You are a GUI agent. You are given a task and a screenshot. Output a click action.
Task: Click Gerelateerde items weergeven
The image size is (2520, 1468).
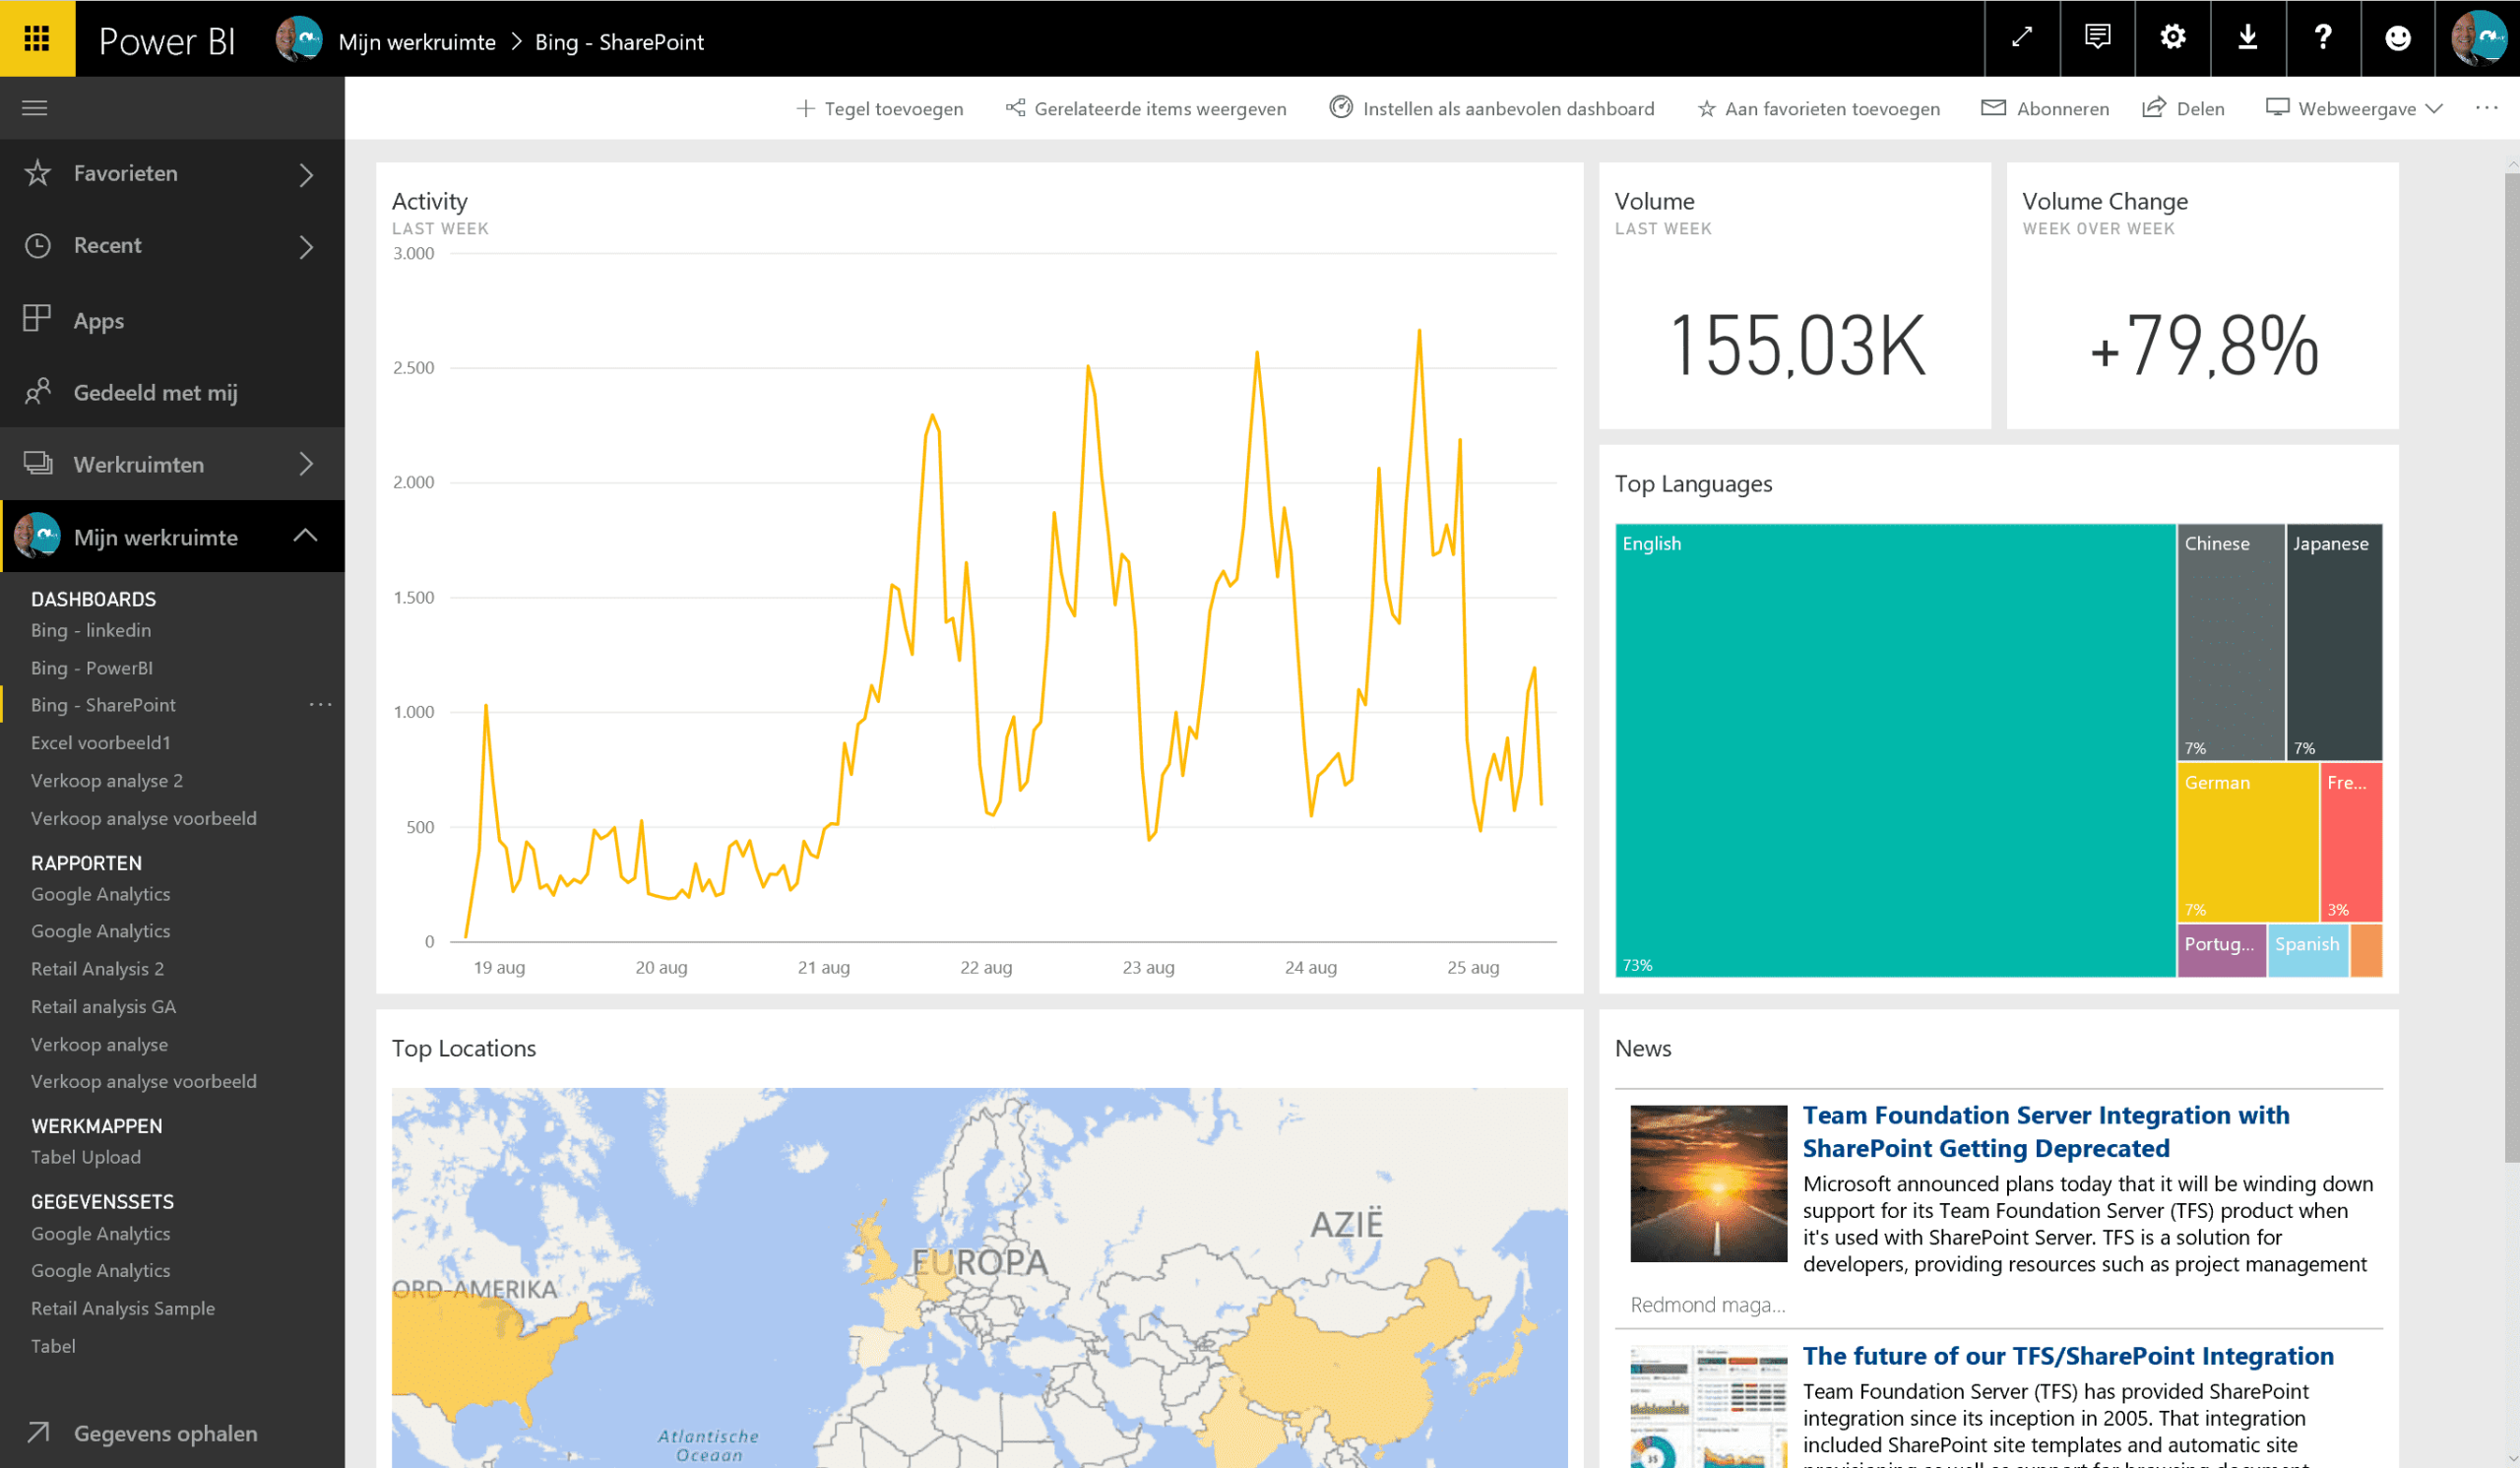(x=1146, y=108)
